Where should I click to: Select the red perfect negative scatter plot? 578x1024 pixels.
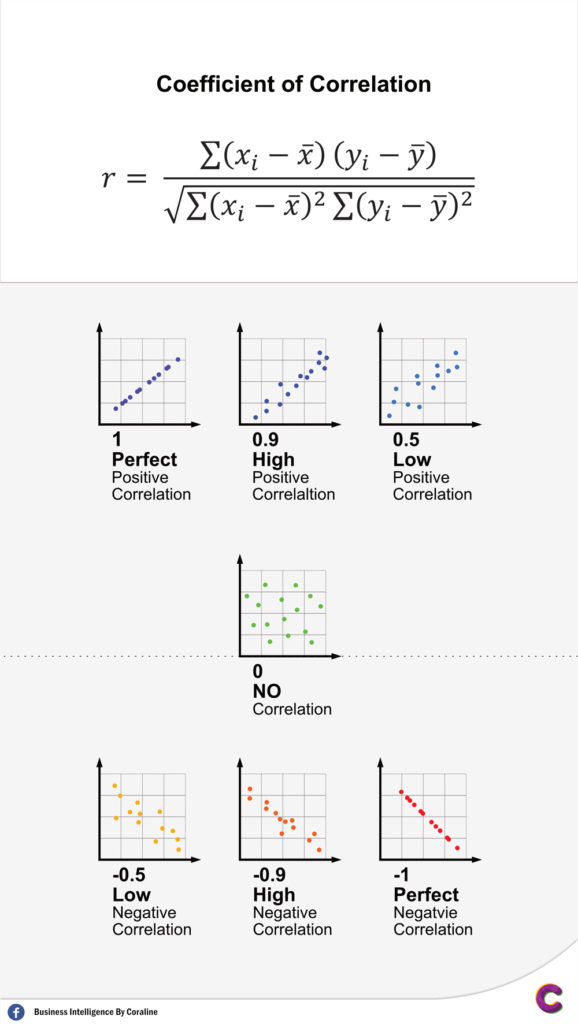(x=428, y=810)
